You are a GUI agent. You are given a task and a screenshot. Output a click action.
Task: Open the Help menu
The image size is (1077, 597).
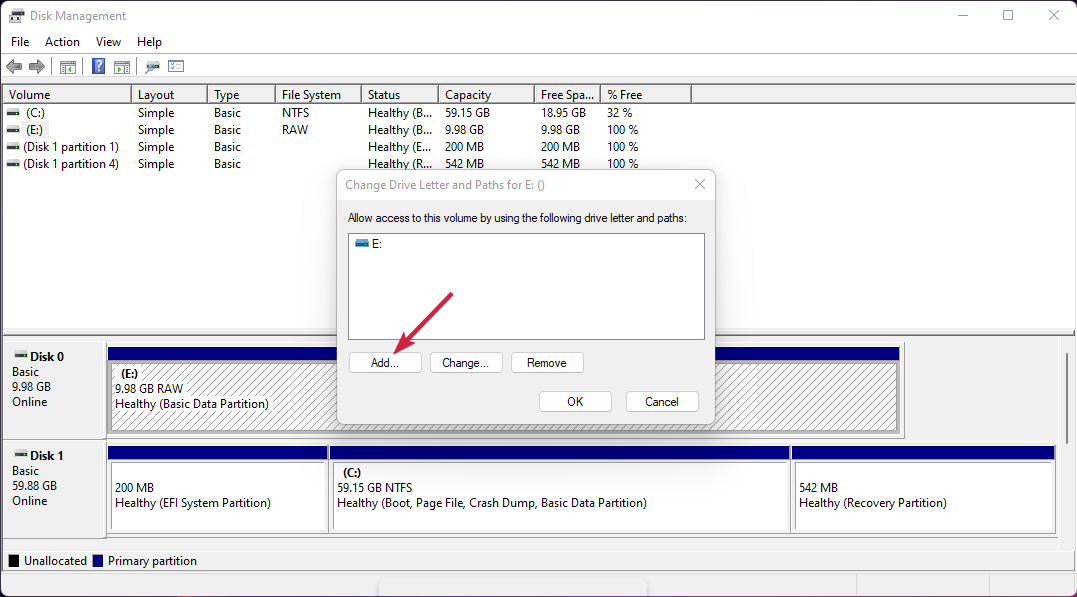[x=149, y=42]
